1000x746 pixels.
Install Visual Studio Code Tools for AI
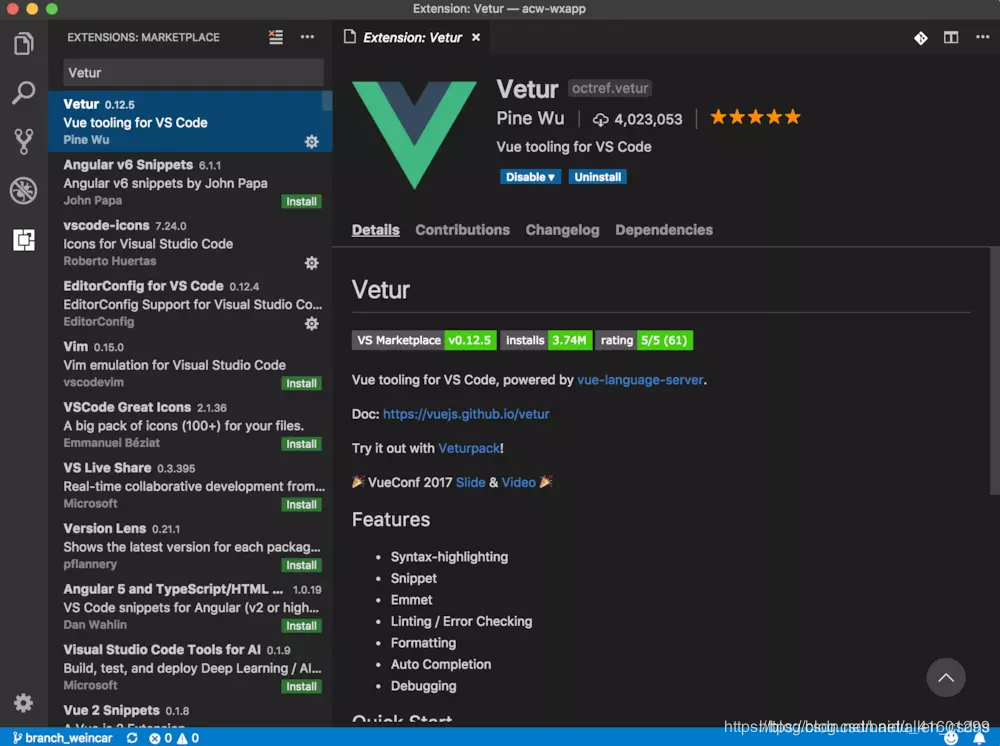tap(301, 686)
